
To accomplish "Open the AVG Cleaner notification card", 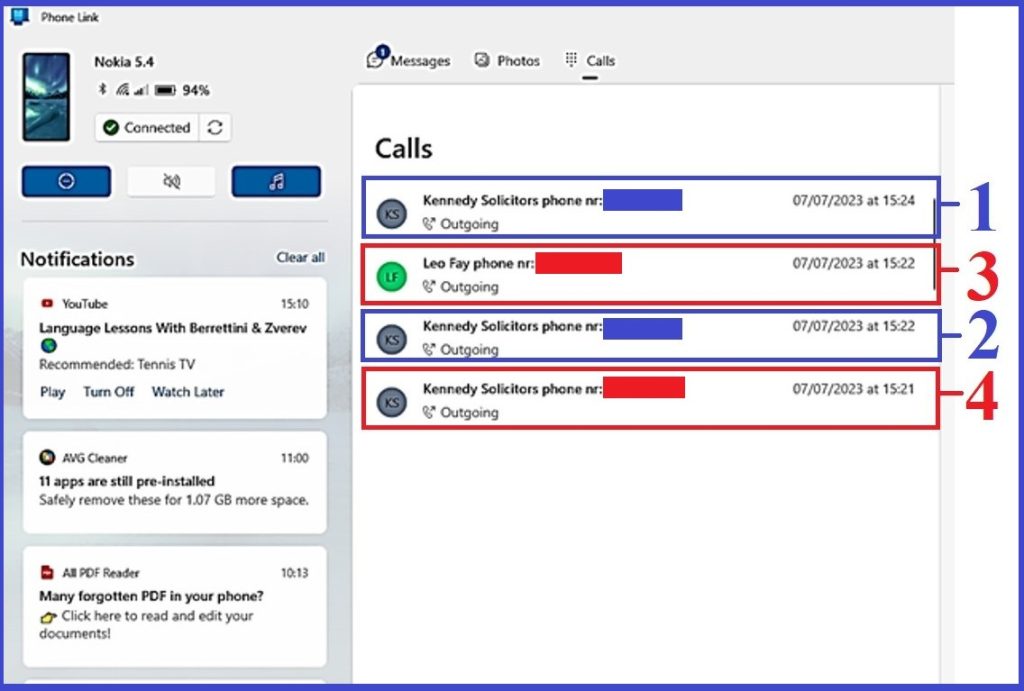I will tap(174, 481).
